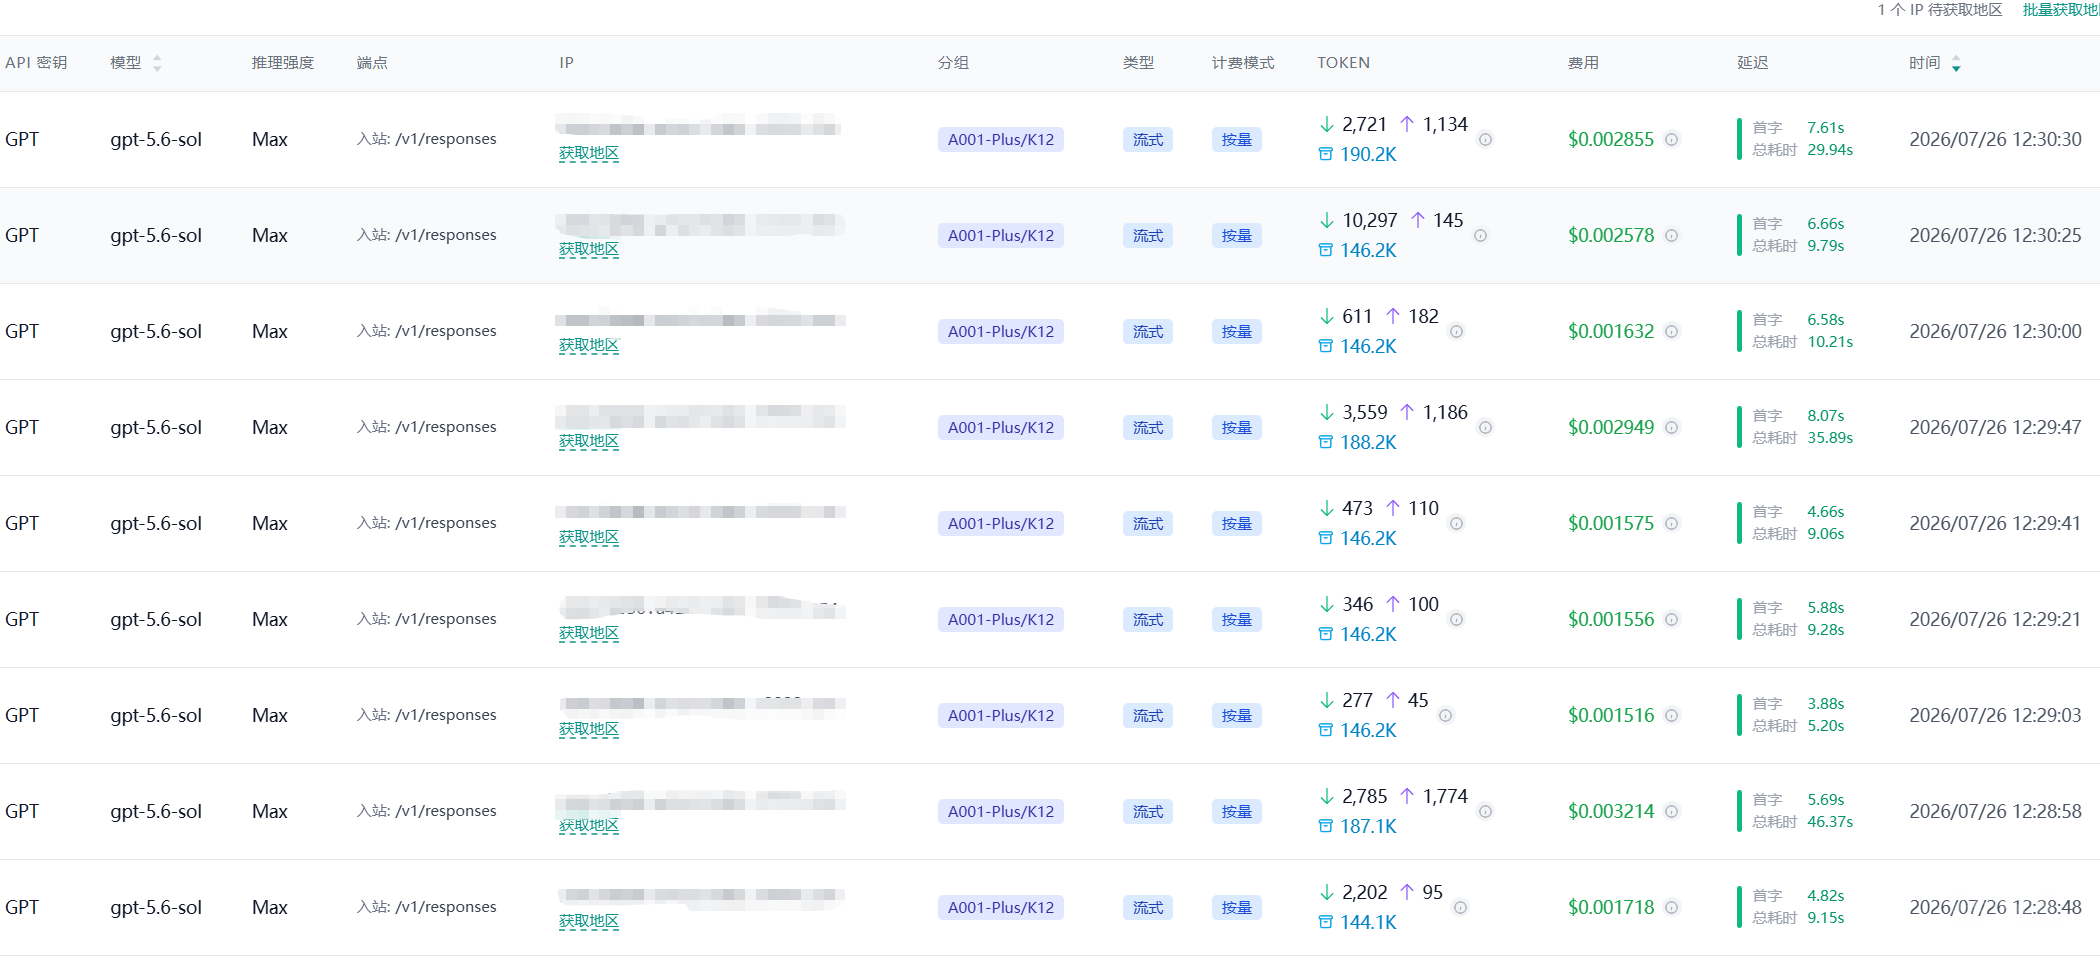This screenshot has width=2100, height=975.
Task: Click cache icon beside 144.1K
Action: click(x=1325, y=923)
